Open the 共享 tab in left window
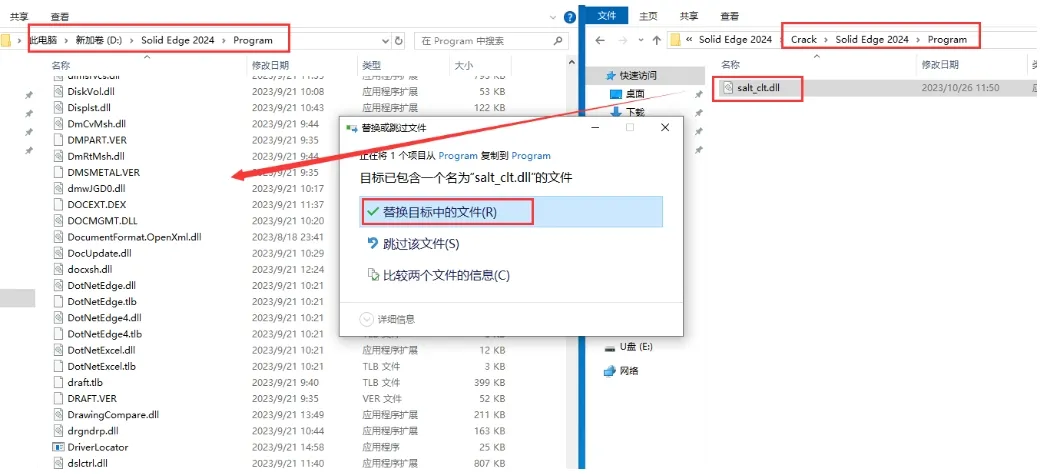 (19, 16)
